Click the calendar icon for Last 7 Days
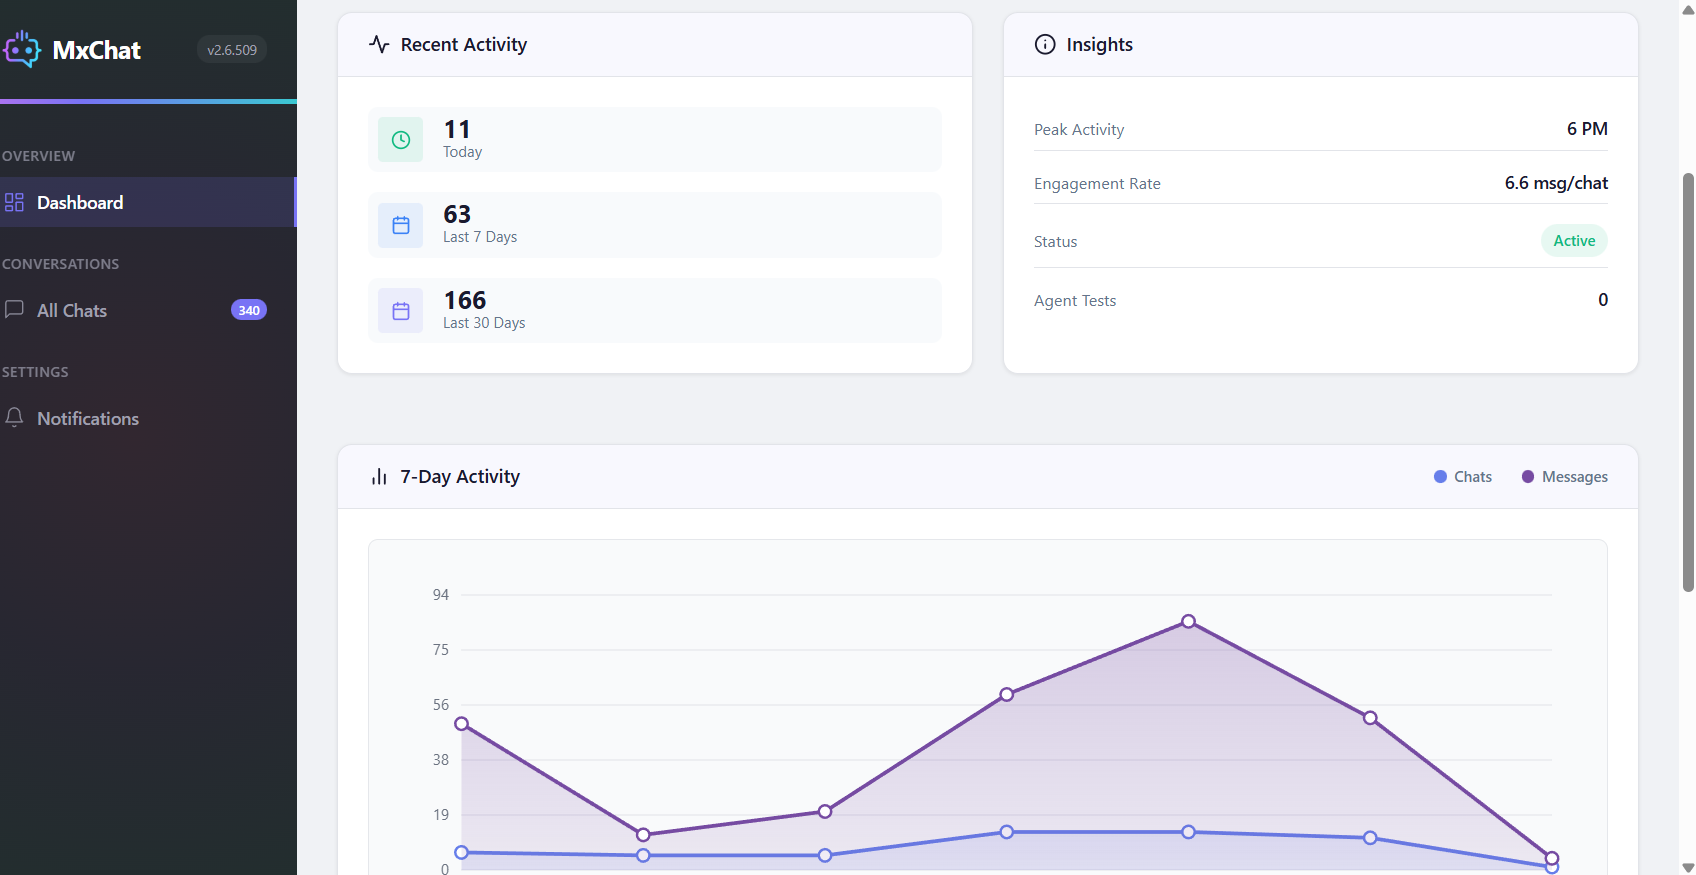The height and width of the screenshot is (875, 1696). click(x=401, y=225)
